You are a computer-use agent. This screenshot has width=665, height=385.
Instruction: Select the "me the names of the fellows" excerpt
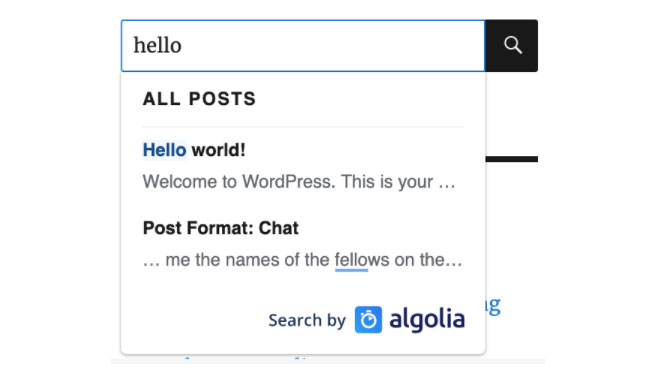pyautogui.click(x=302, y=259)
